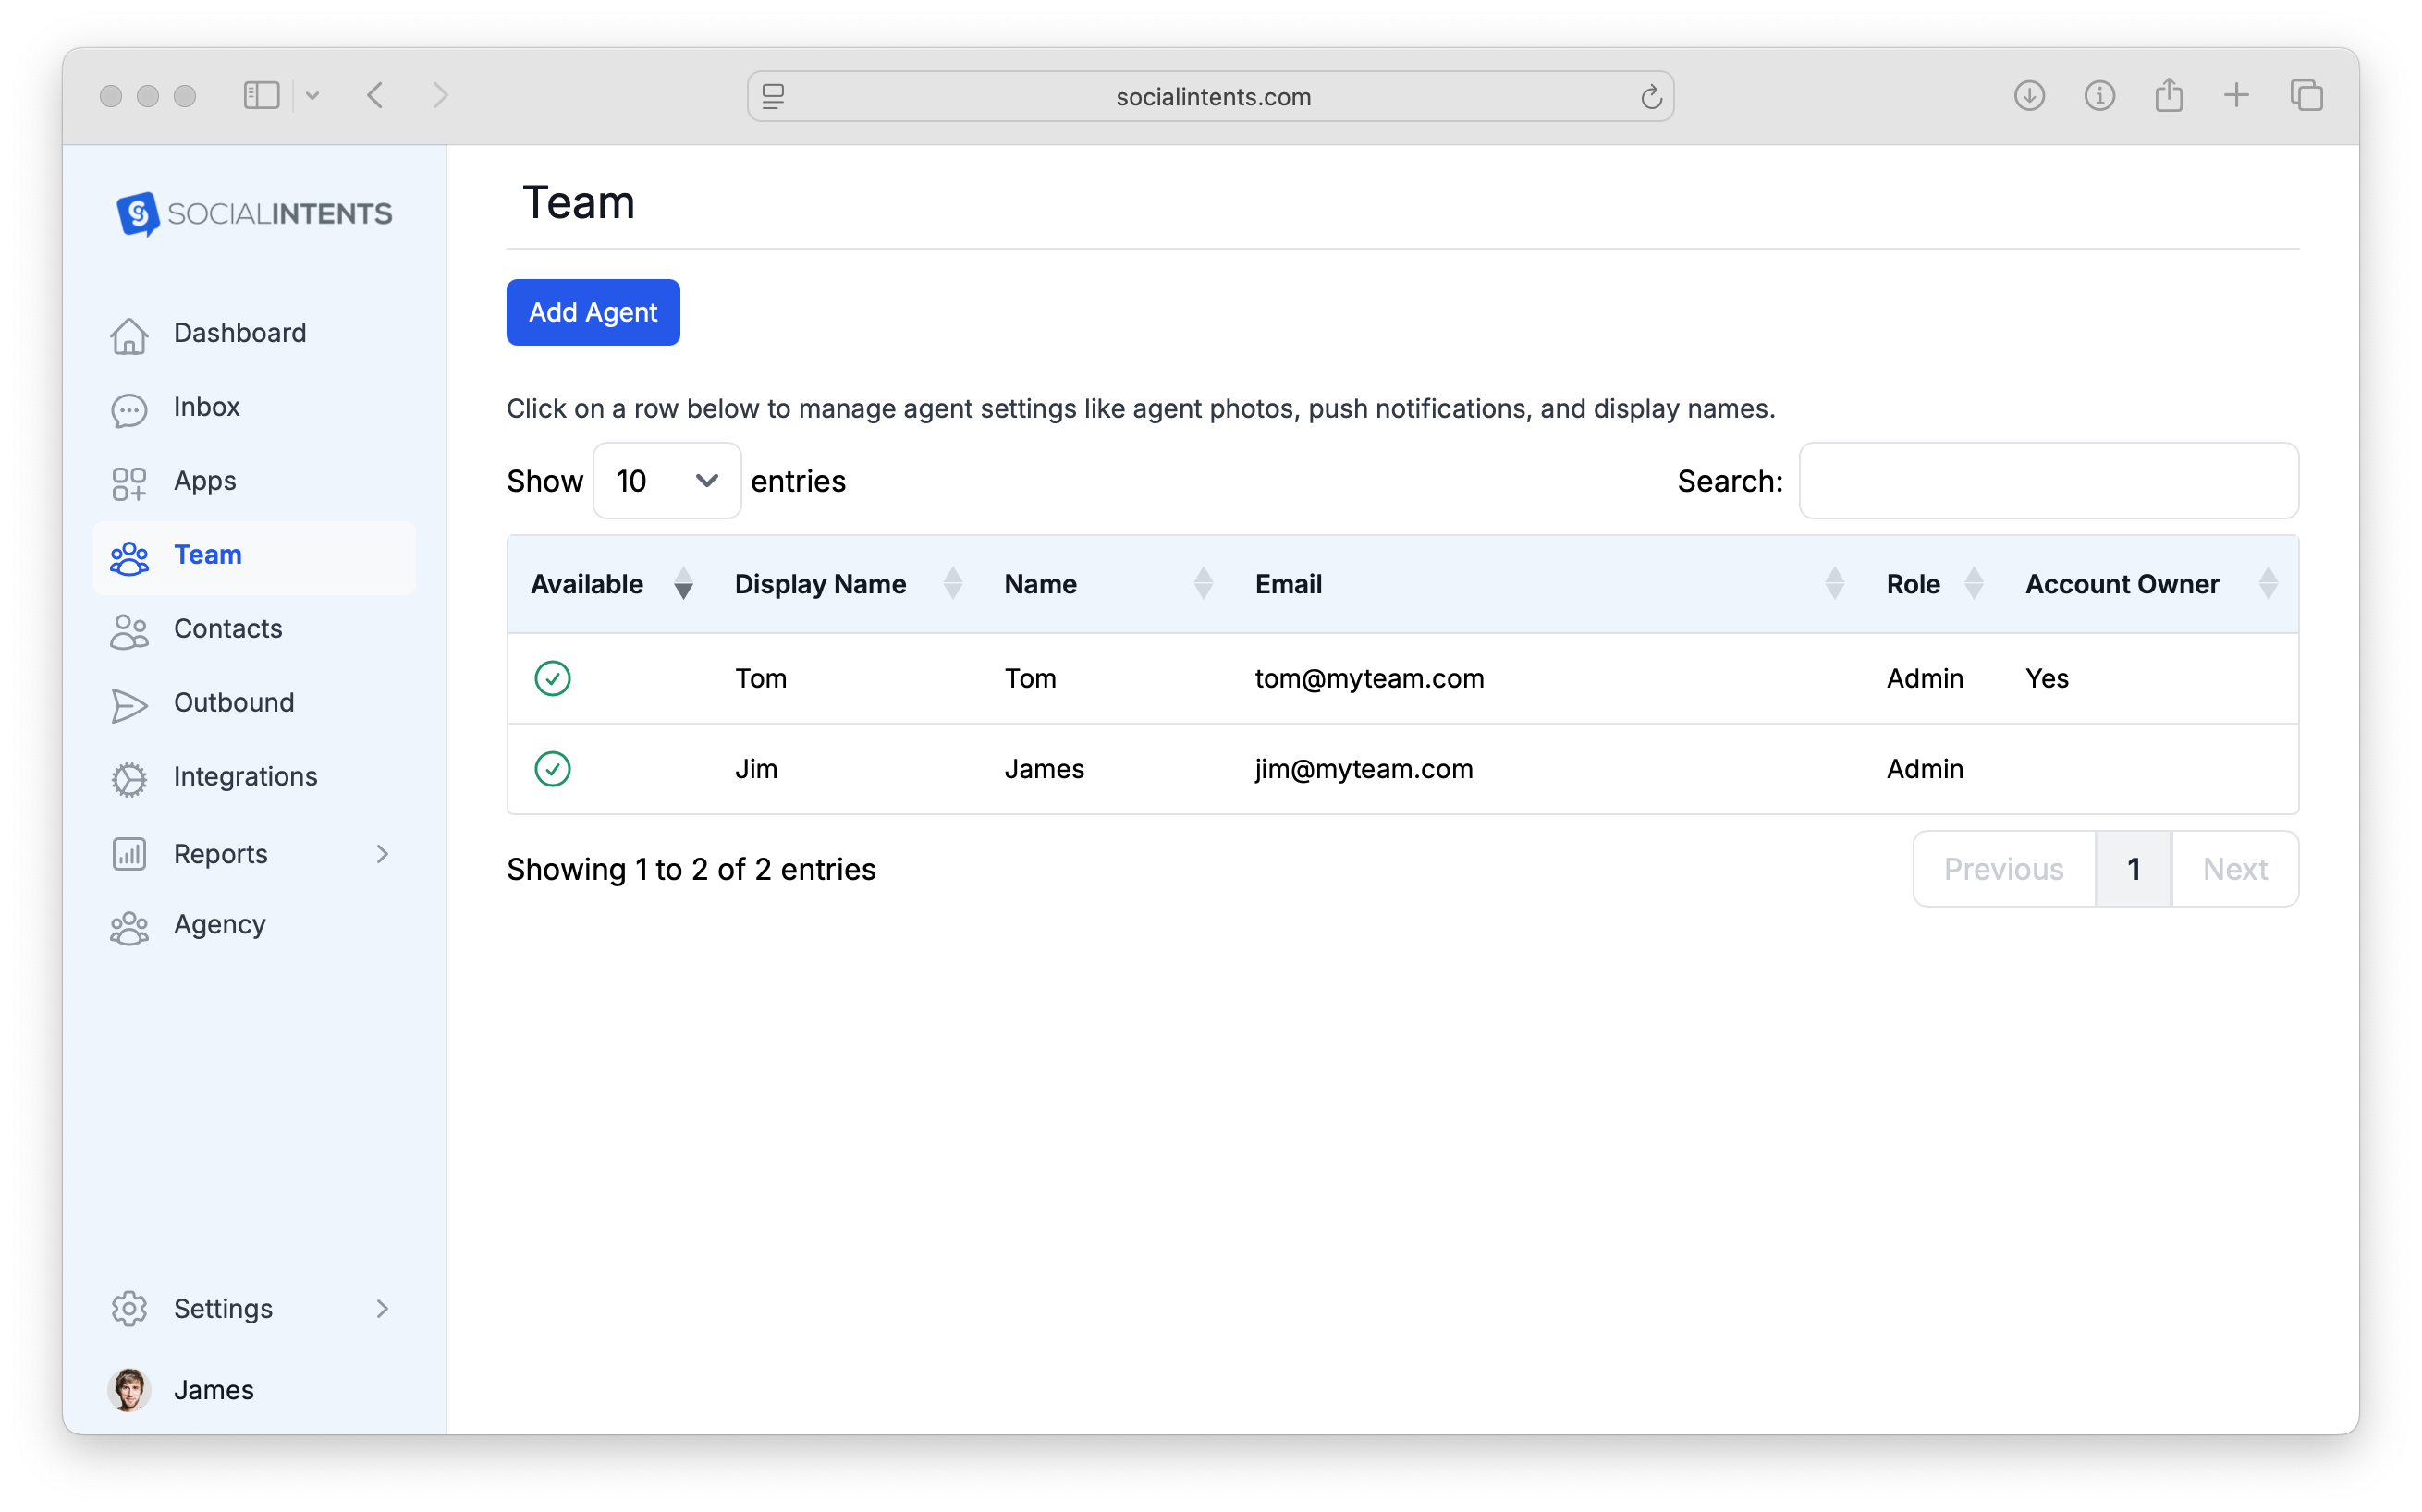Click the James name cell
2422x1512 pixels.
(1044, 769)
